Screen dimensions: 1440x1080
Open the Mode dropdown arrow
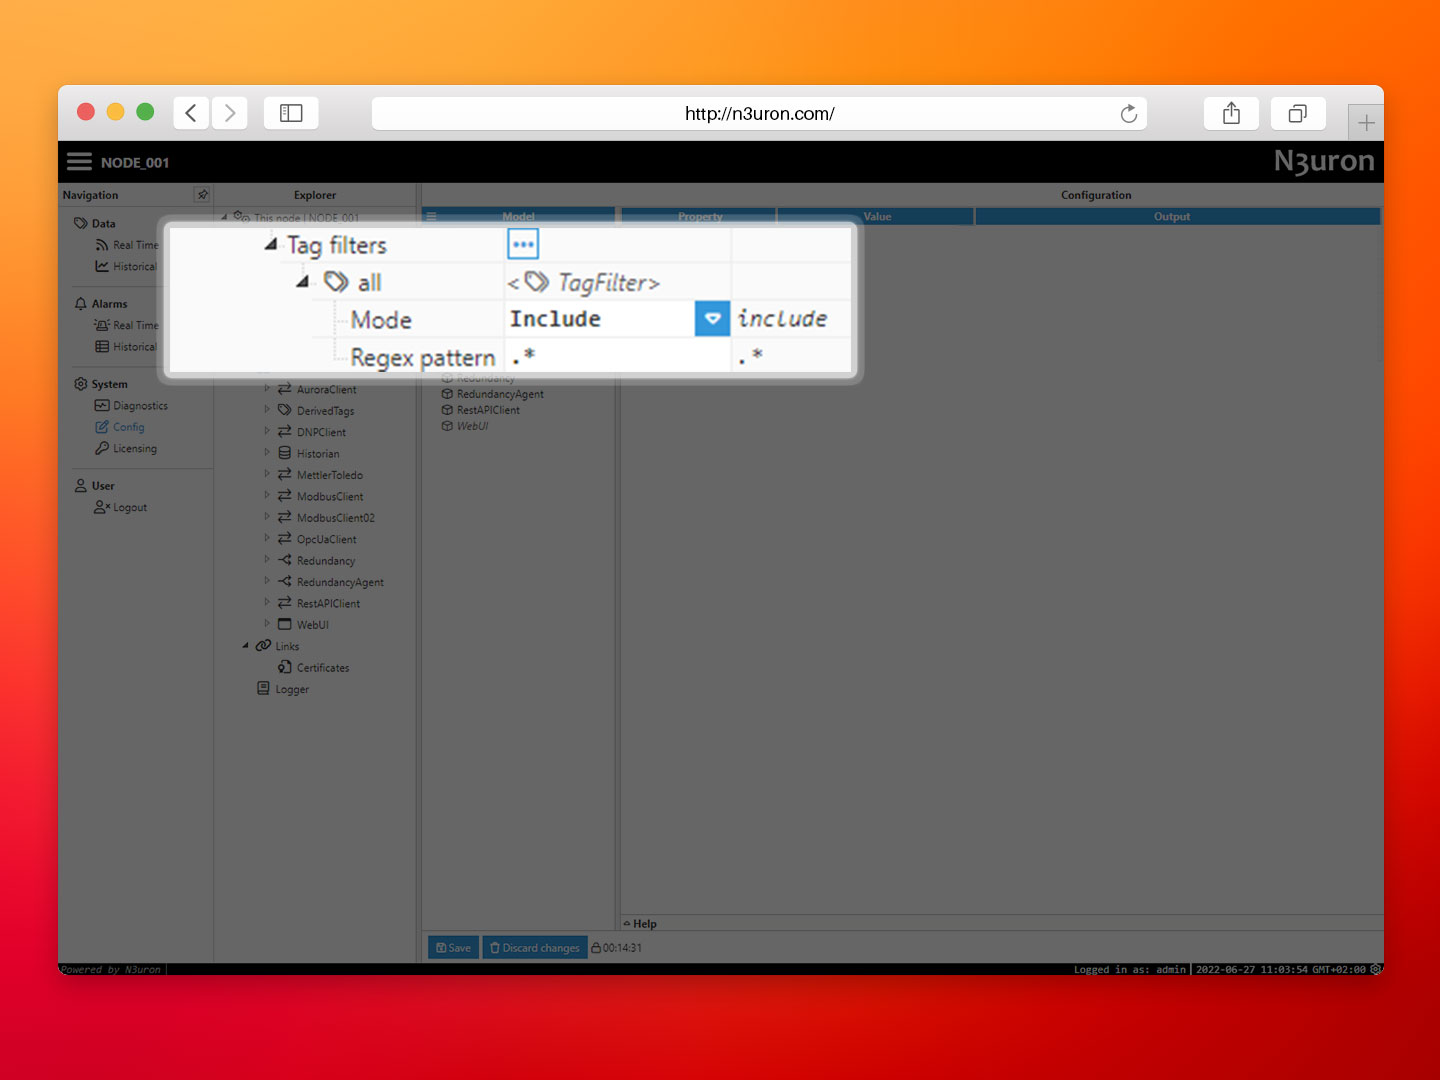(x=712, y=319)
